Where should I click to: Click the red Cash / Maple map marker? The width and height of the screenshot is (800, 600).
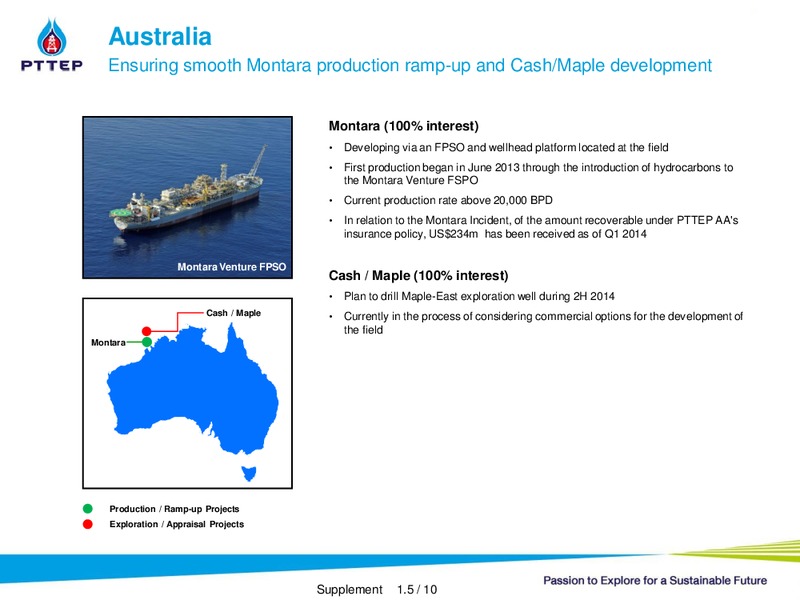click(x=146, y=331)
